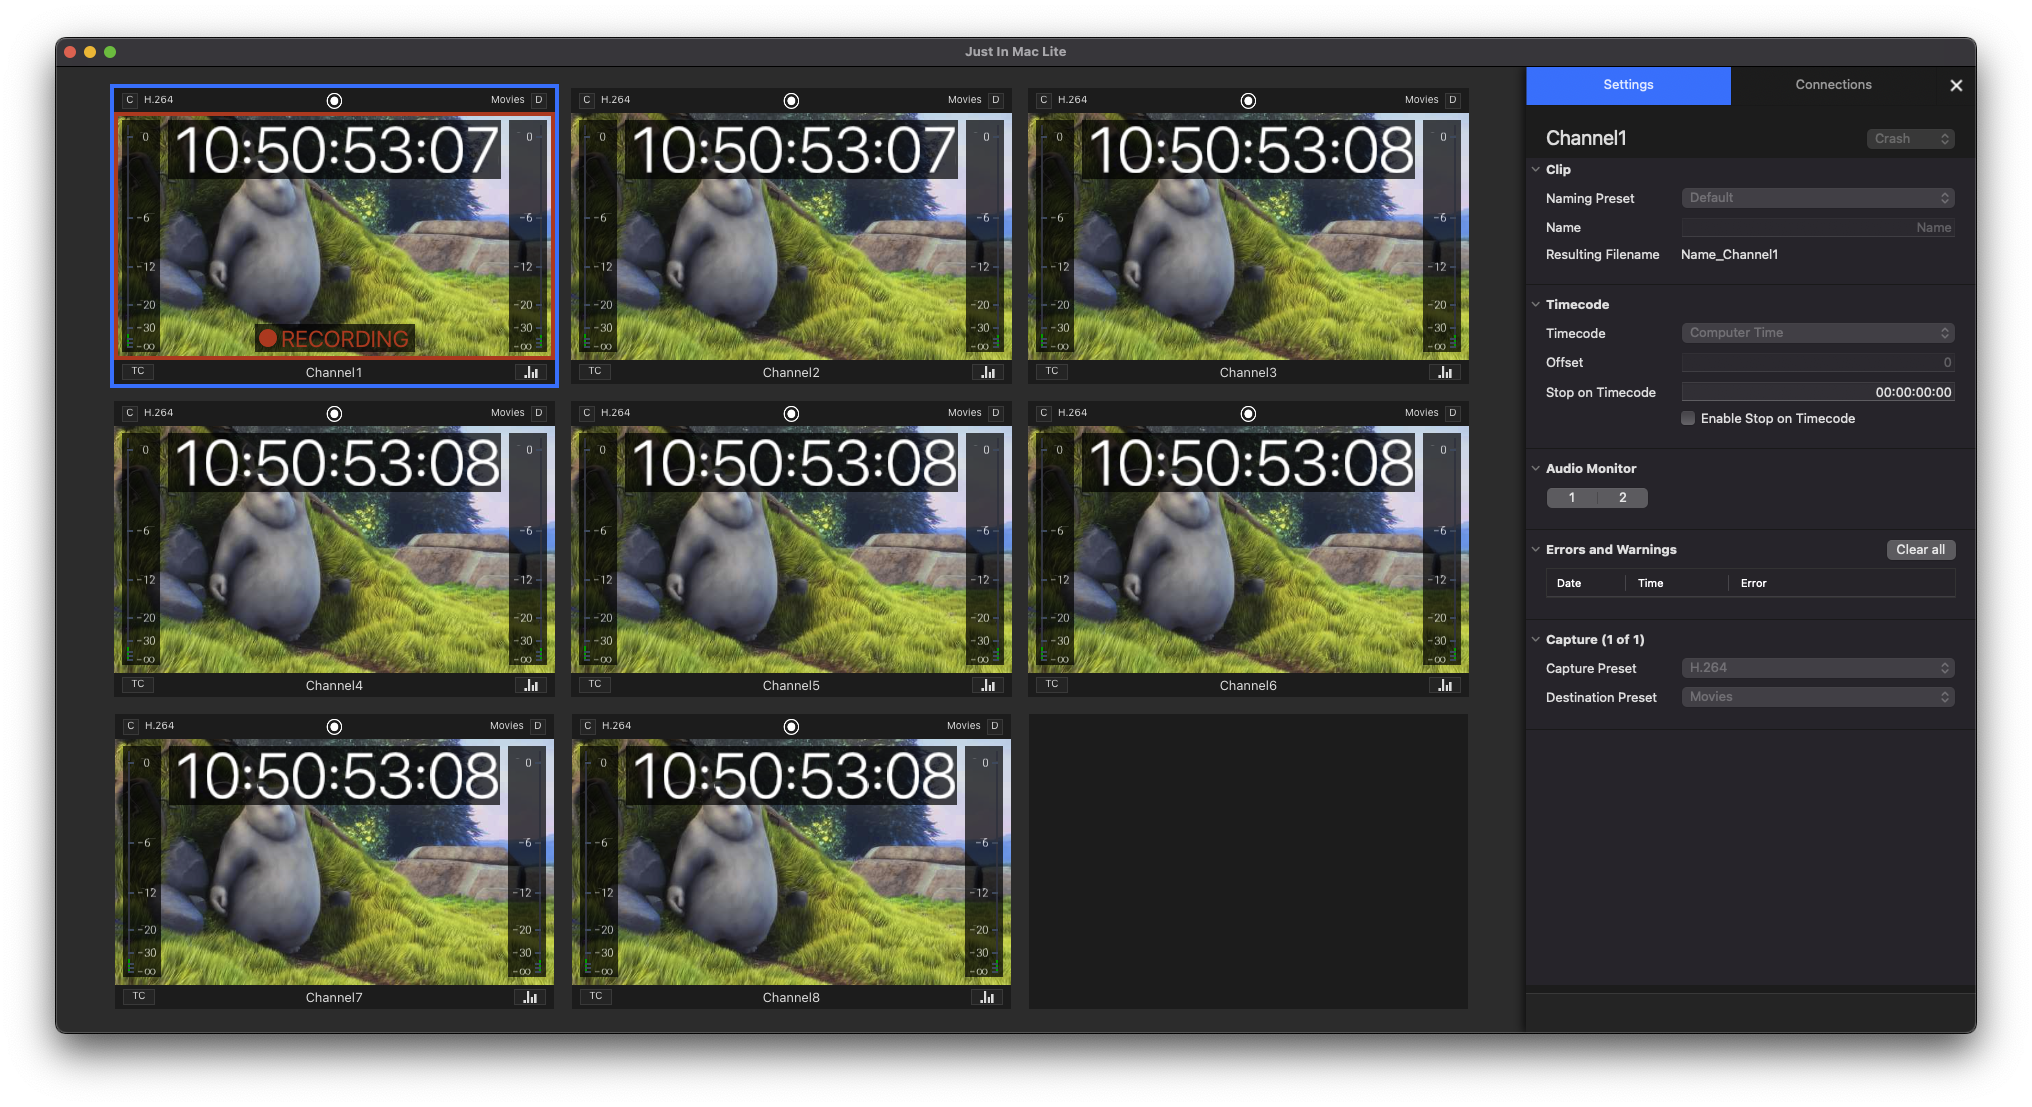The width and height of the screenshot is (2032, 1107).
Task: Open audio meters icon on Channel1
Action: pos(531,372)
